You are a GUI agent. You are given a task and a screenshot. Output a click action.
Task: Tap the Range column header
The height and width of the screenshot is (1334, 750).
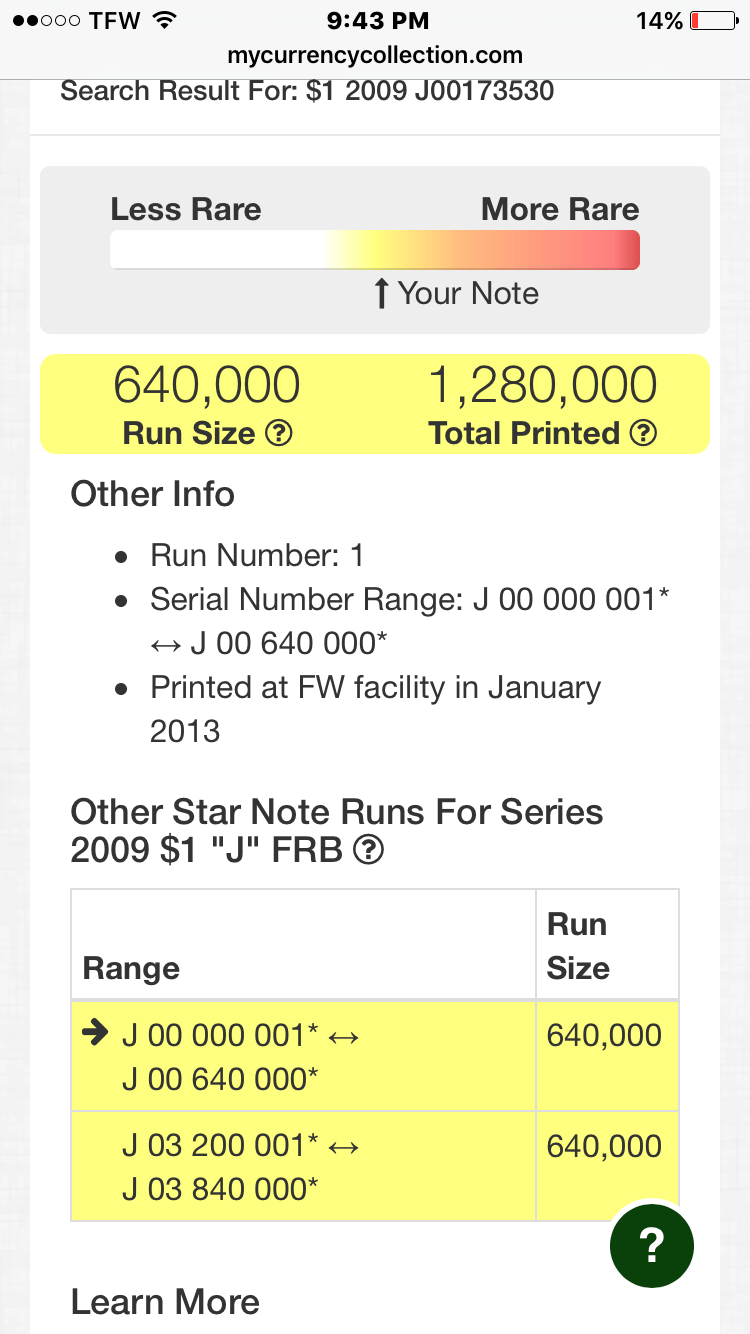pos(131,968)
